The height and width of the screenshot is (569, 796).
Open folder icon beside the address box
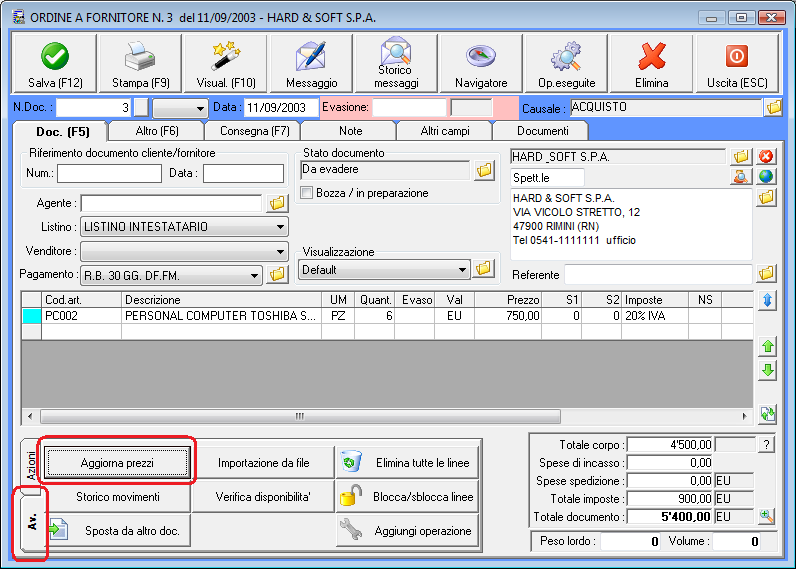click(766, 197)
